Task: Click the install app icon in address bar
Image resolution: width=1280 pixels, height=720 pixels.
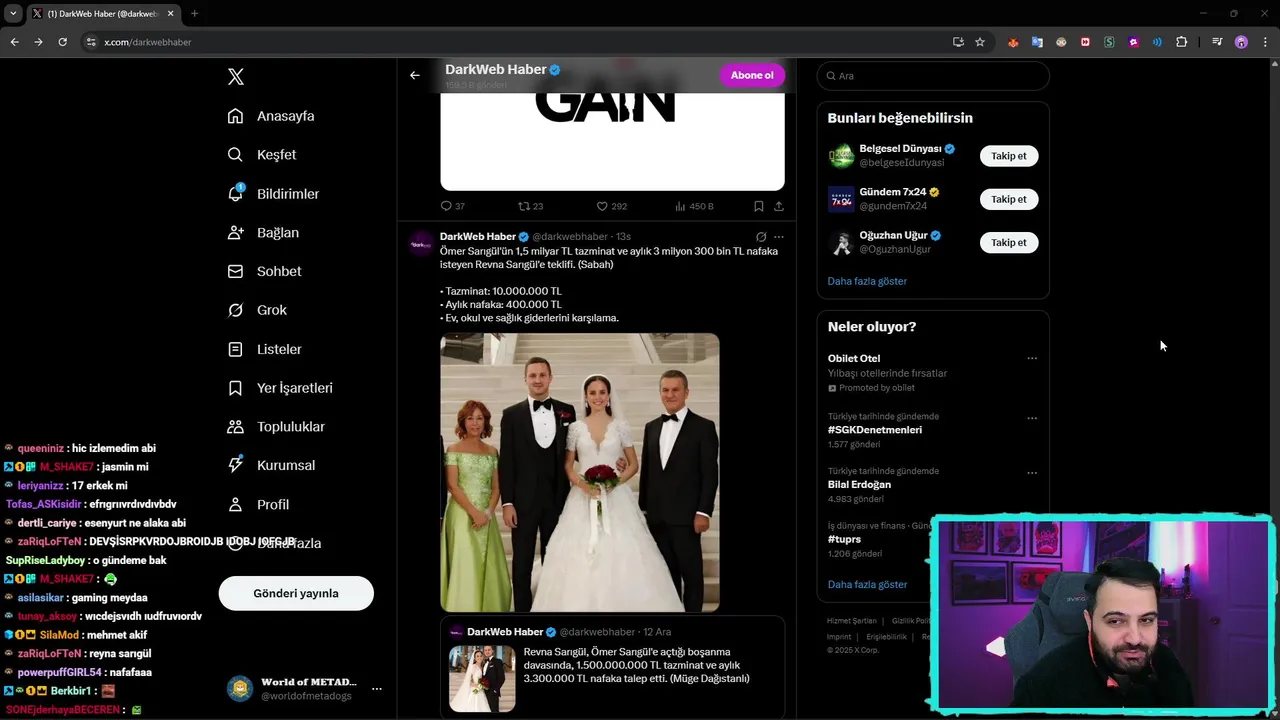Action: (958, 42)
